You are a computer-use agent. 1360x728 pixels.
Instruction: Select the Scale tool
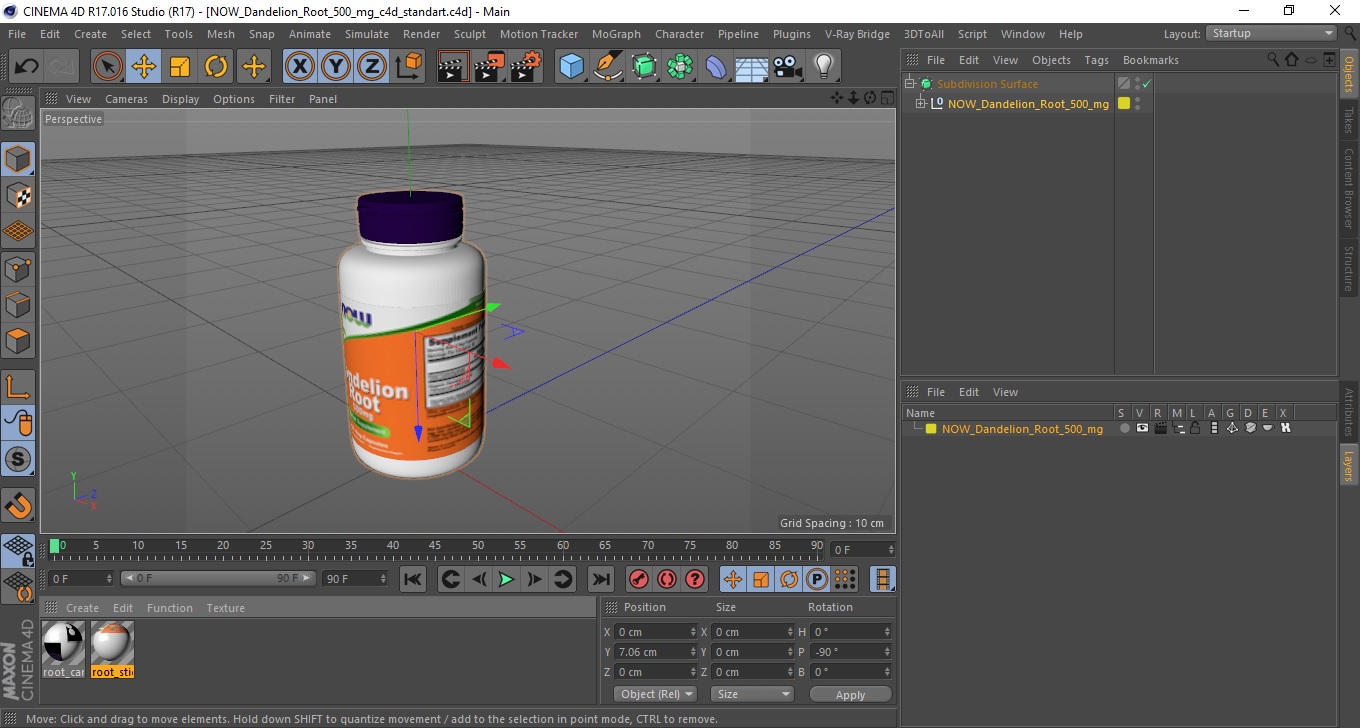coord(180,67)
